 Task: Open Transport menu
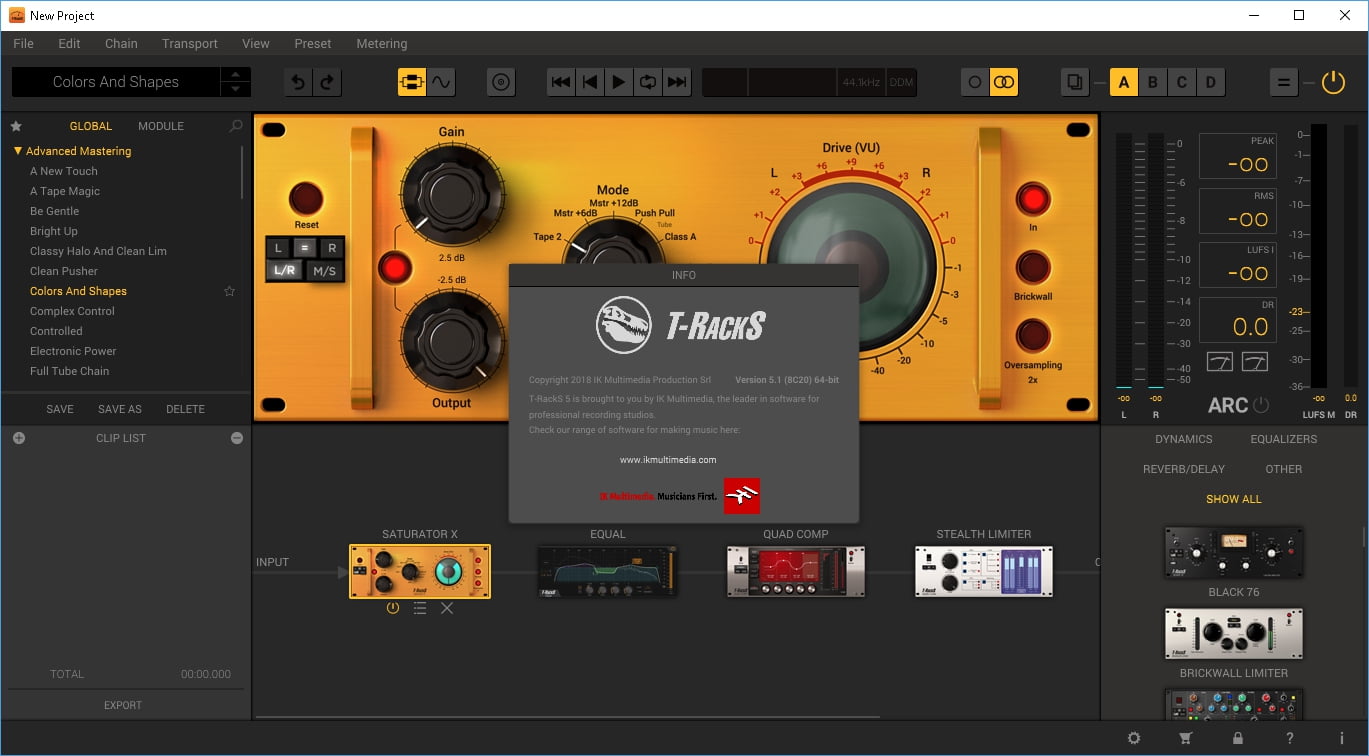click(x=190, y=44)
